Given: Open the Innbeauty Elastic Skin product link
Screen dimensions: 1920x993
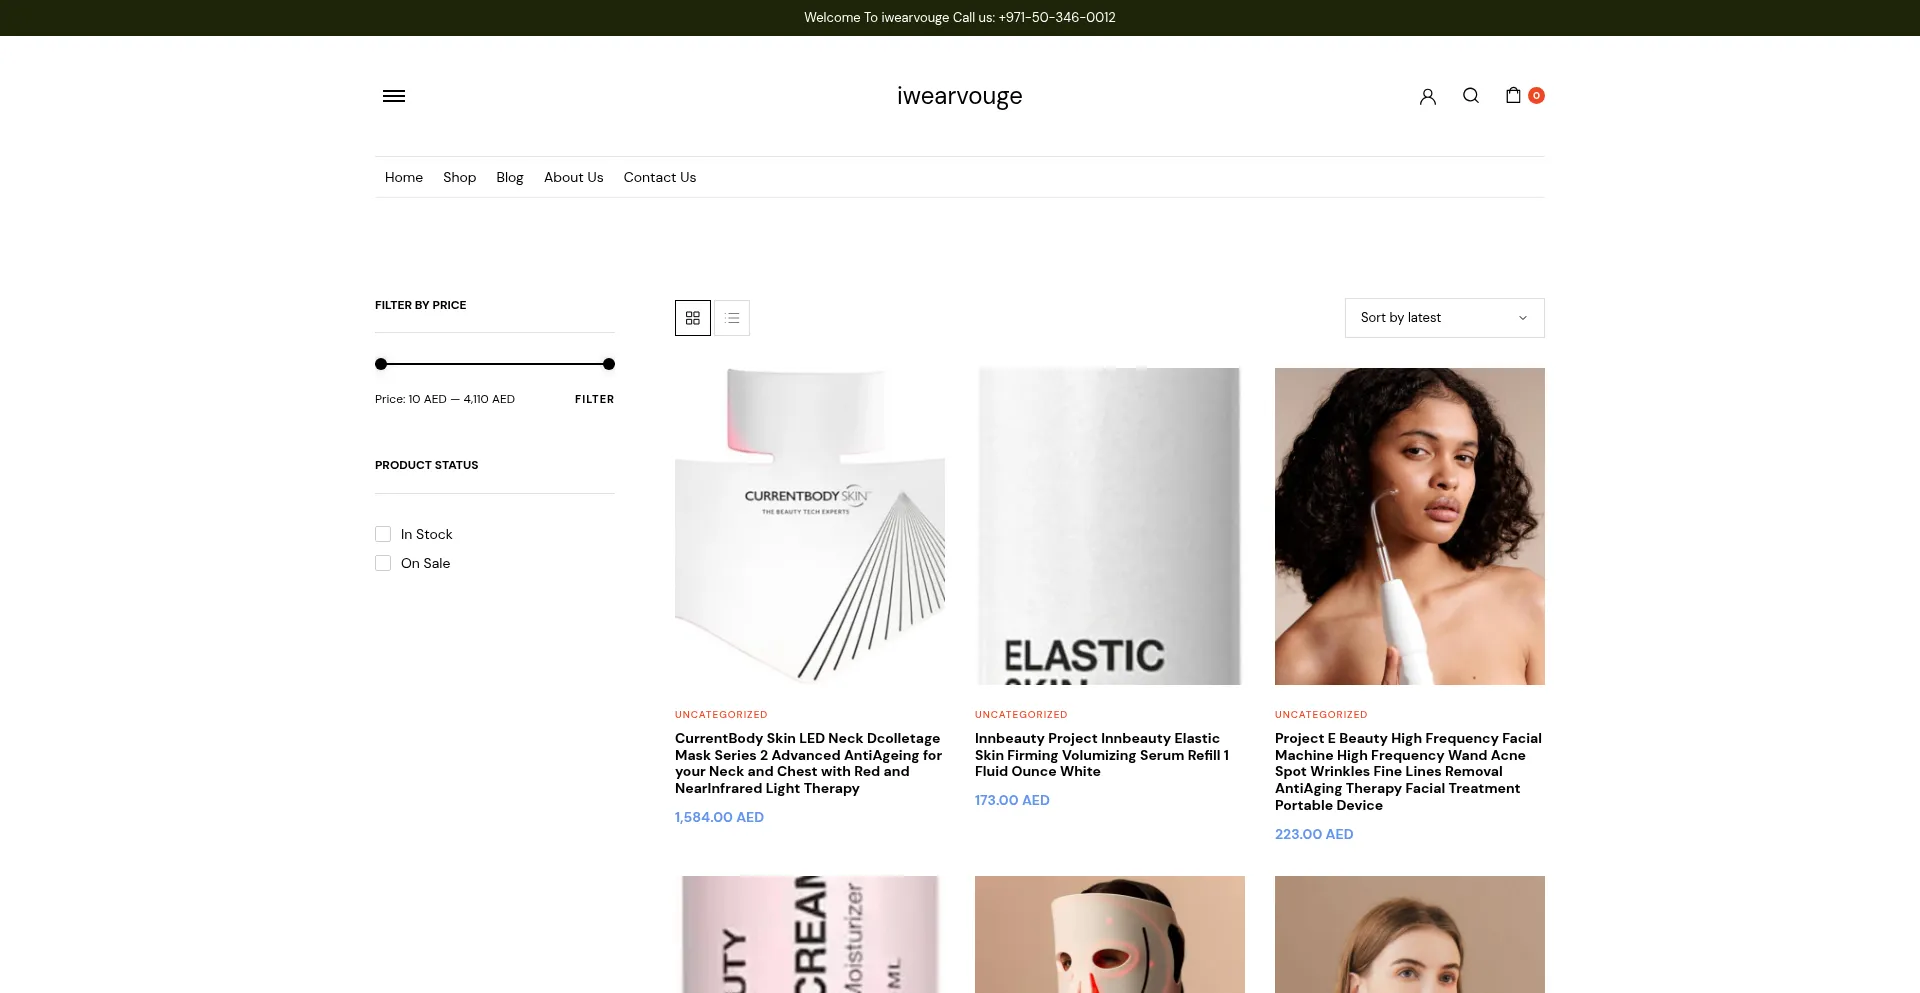Looking at the screenshot, I should point(1102,754).
